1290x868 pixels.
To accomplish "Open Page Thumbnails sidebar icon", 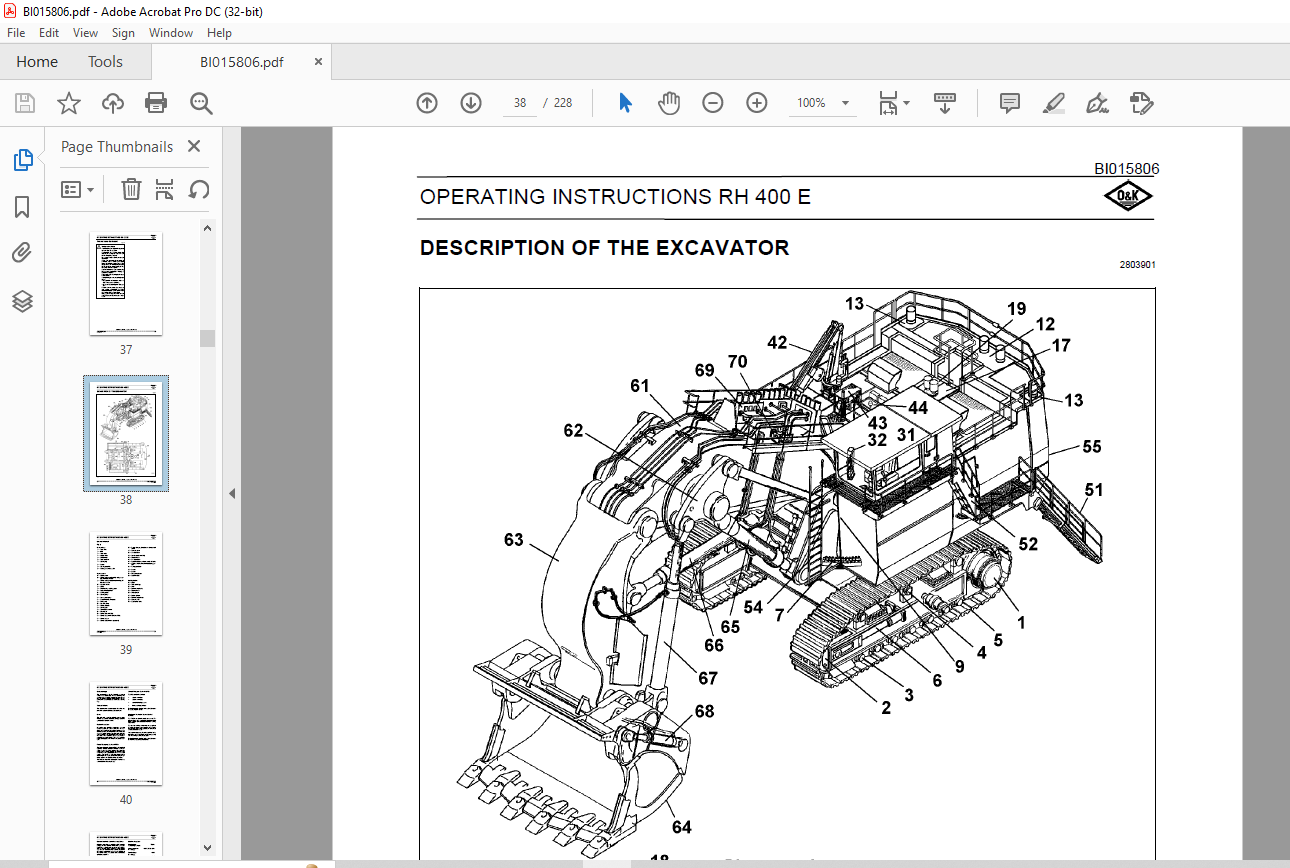I will point(22,159).
